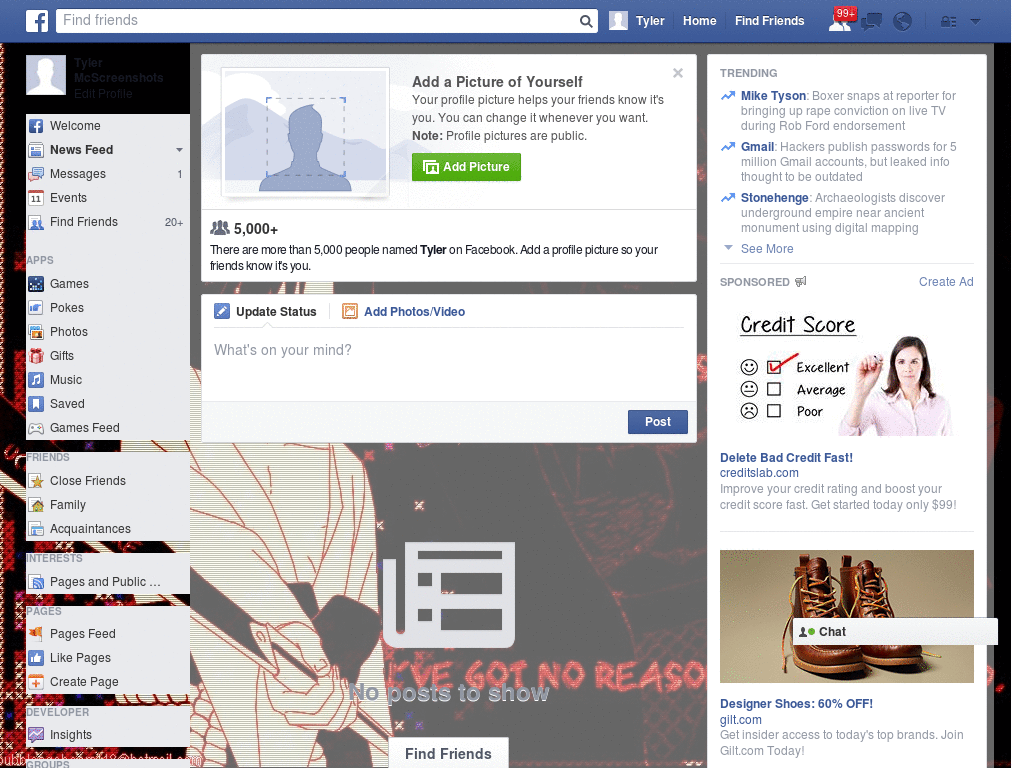This screenshot has width=1024, height=768.
Task: Click the profile picture placeholder image
Action: click(x=306, y=133)
